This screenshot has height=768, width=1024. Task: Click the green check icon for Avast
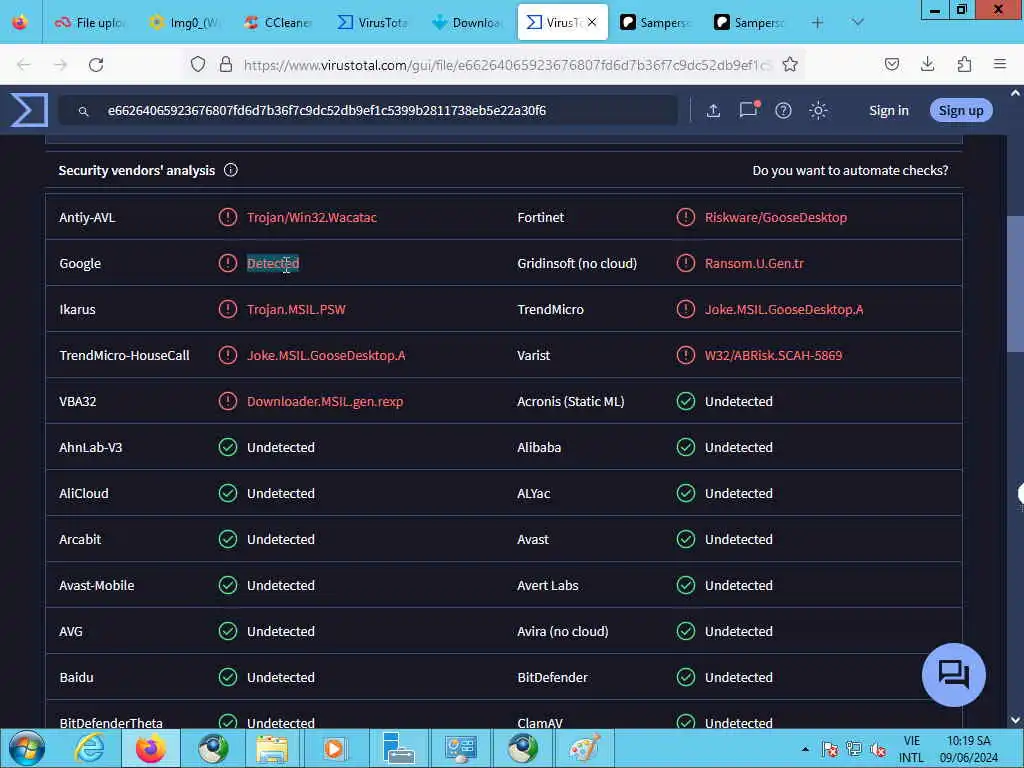point(686,539)
